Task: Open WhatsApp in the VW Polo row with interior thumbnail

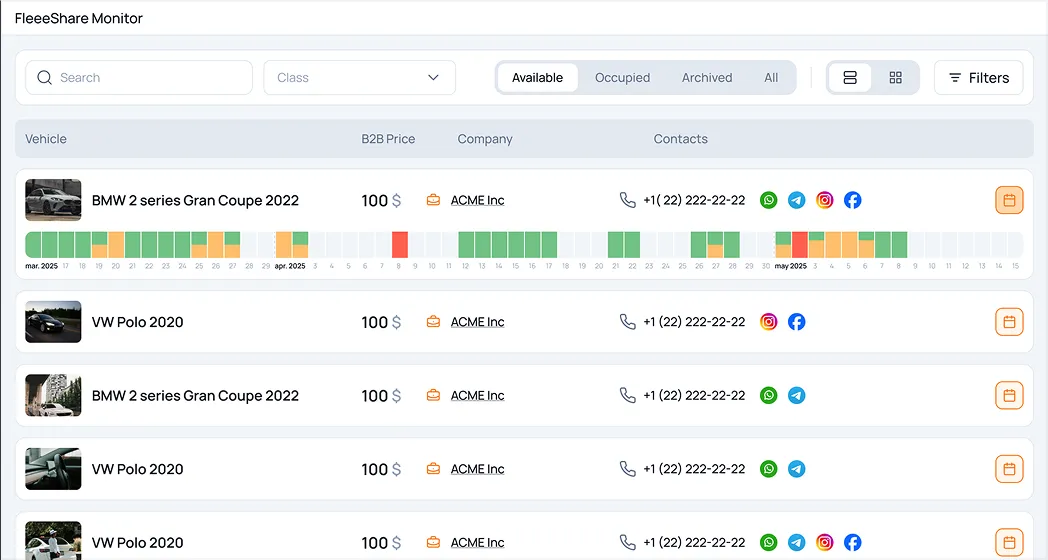Action: click(x=769, y=468)
